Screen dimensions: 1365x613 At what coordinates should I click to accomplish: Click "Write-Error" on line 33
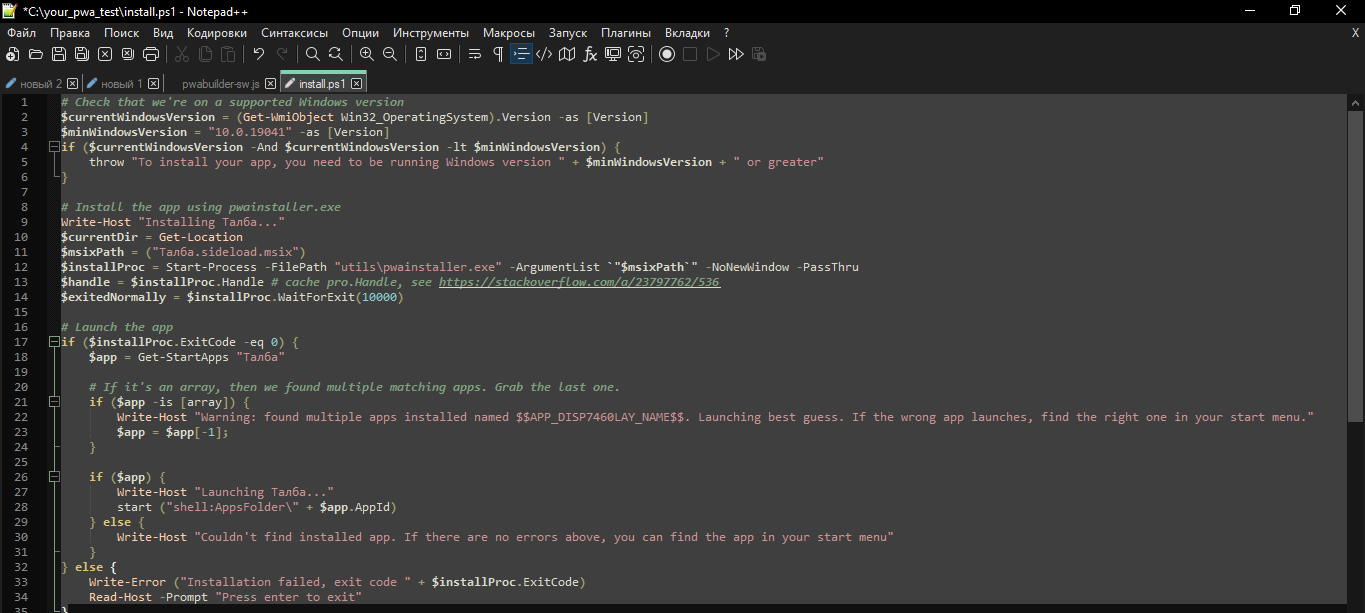click(x=128, y=582)
